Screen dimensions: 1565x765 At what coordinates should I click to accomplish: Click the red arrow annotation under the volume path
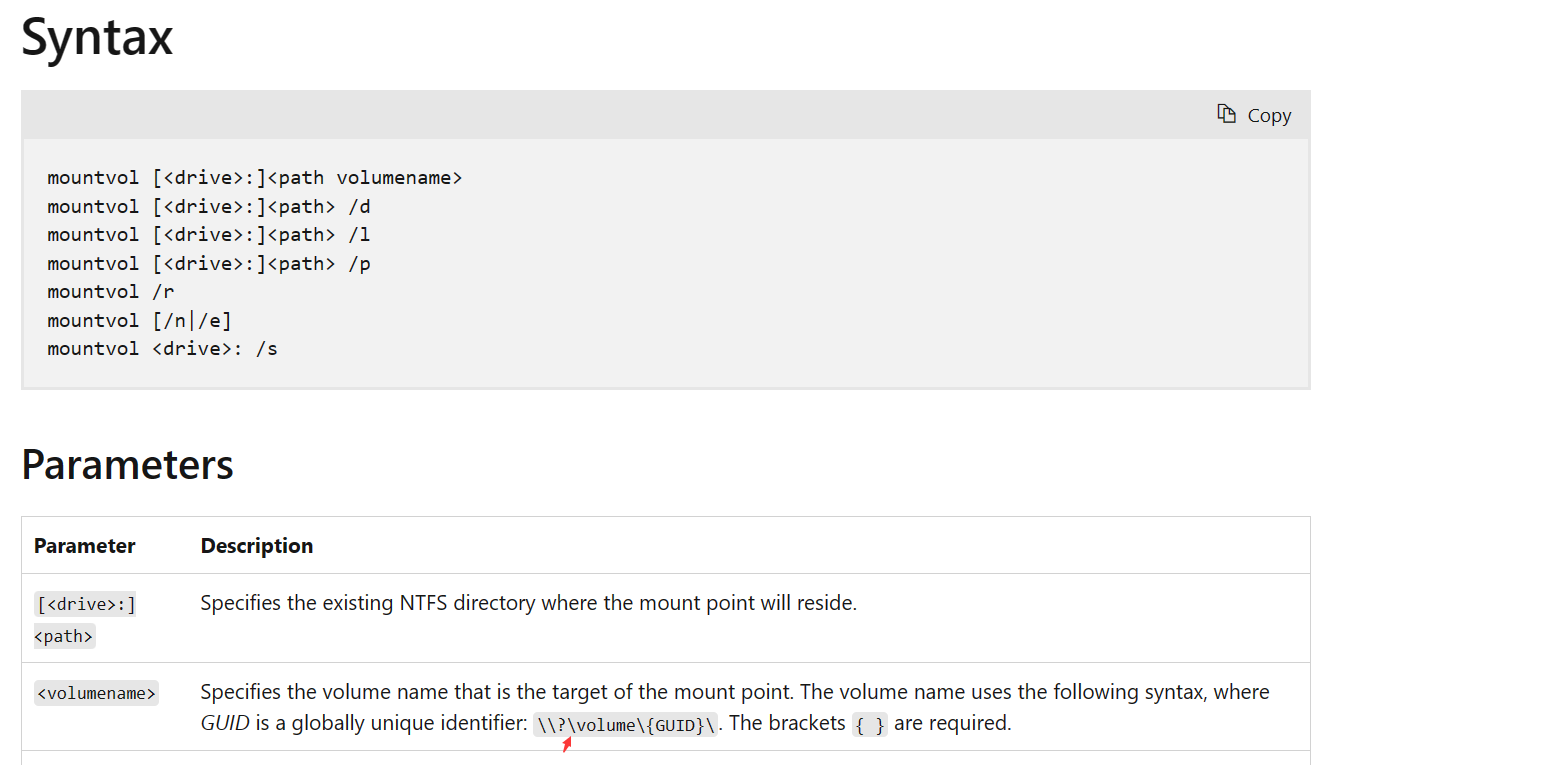pyautogui.click(x=567, y=744)
